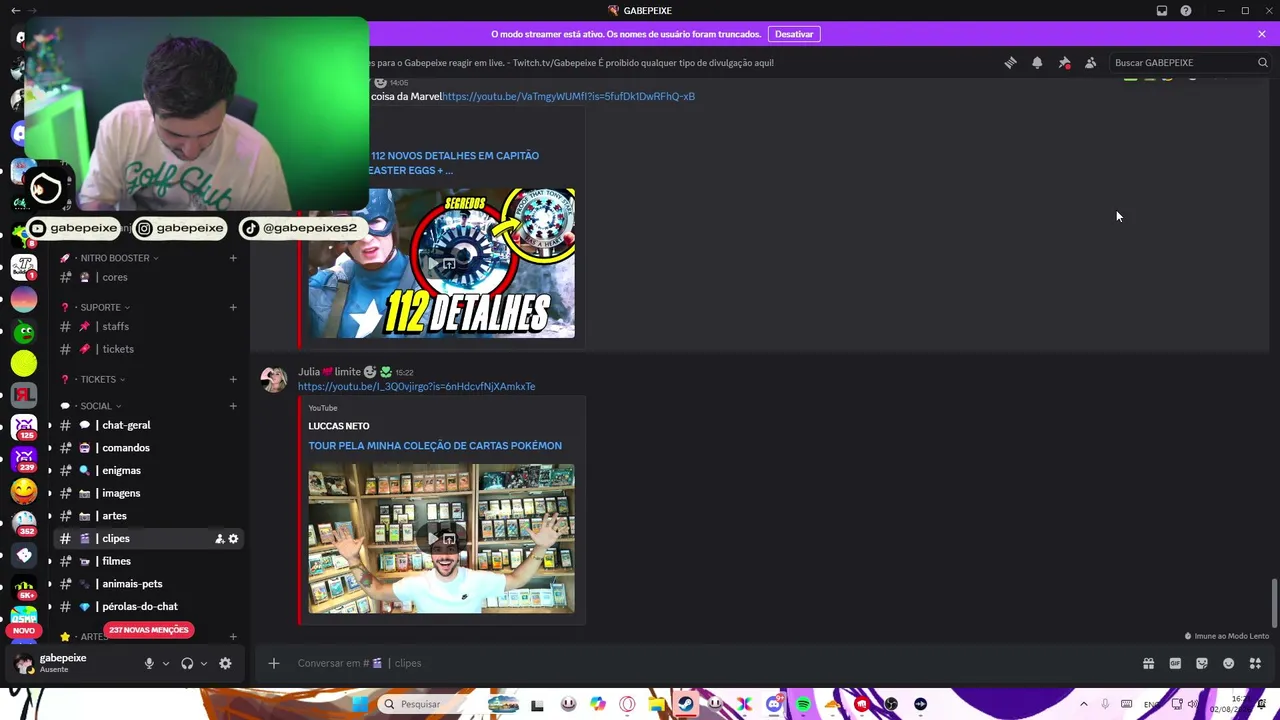Open headphone output options dropdown arrow
Viewport: 1280px width, 720px height.
(x=204, y=663)
